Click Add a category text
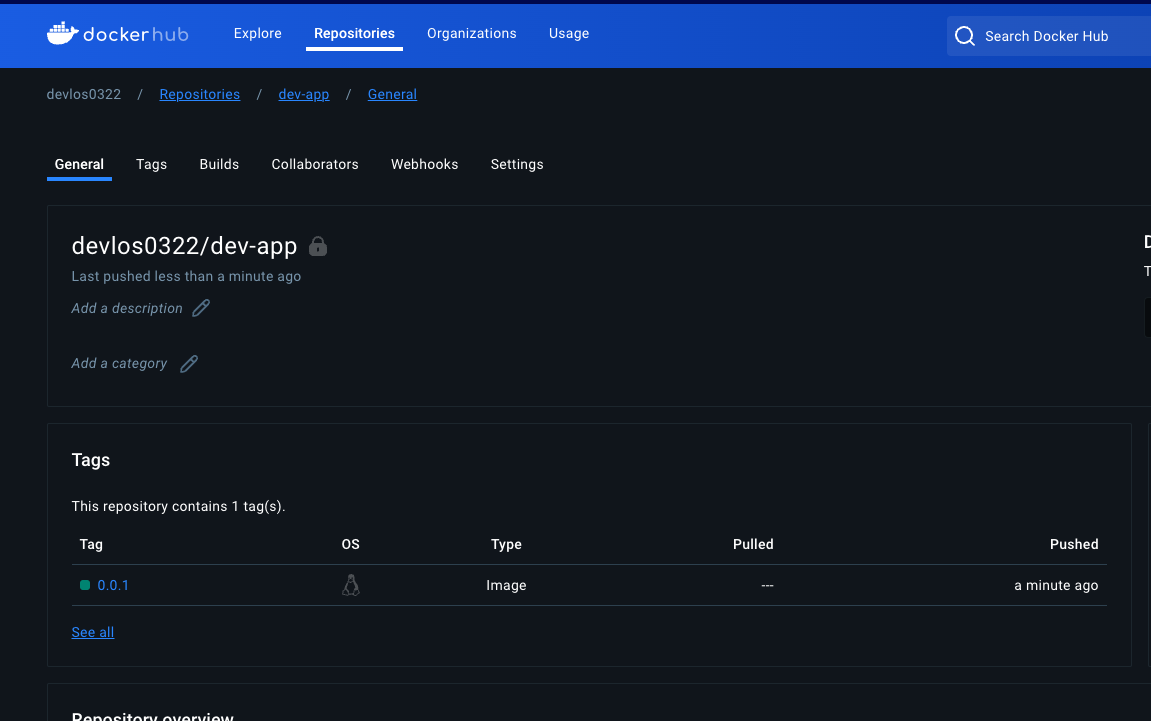Viewport: 1151px width, 721px height. pos(119,363)
